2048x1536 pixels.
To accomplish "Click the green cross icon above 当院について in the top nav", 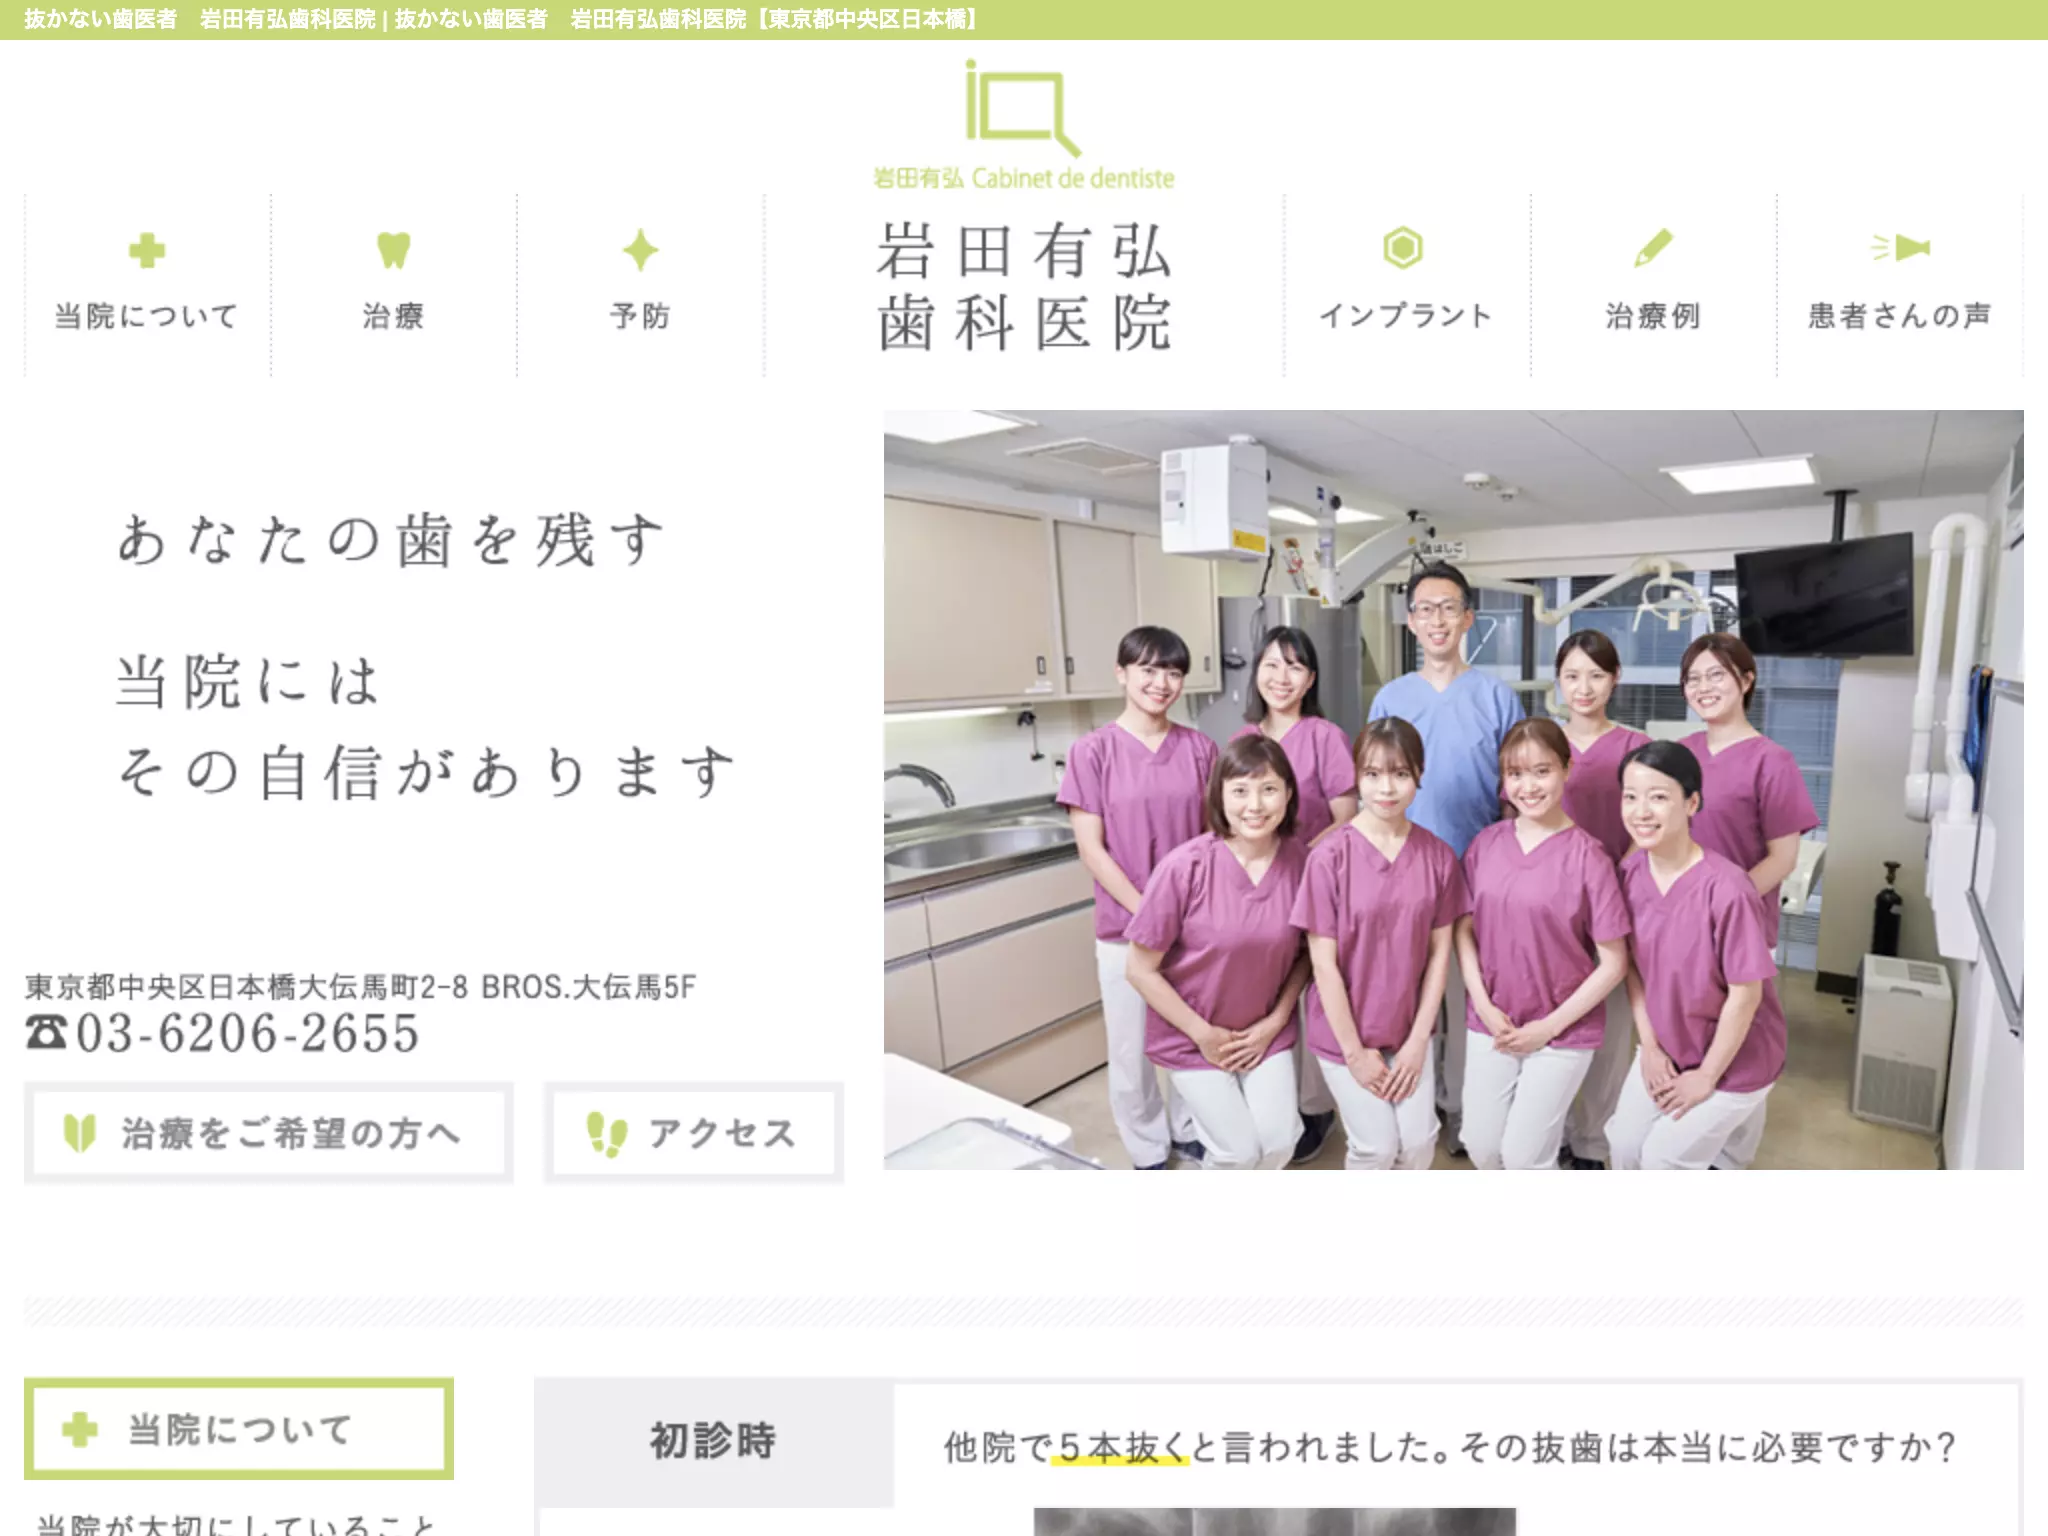I will [x=147, y=250].
